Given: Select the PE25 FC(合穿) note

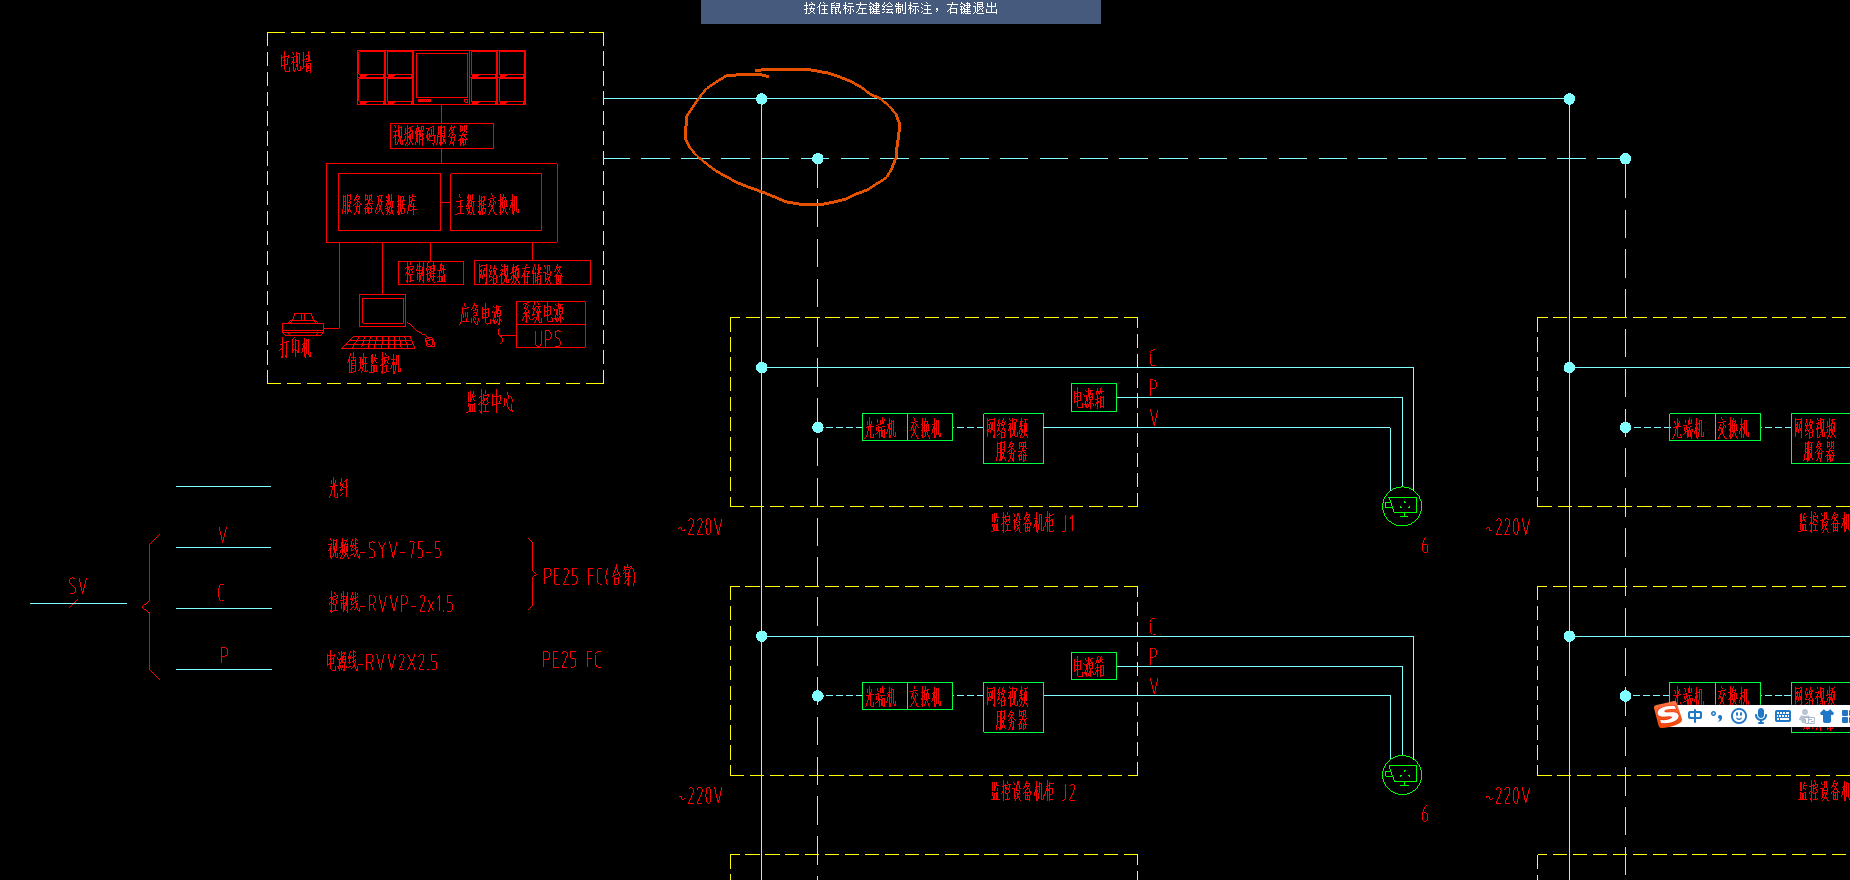Looking at the screenshot, I should tap(589, 576).
